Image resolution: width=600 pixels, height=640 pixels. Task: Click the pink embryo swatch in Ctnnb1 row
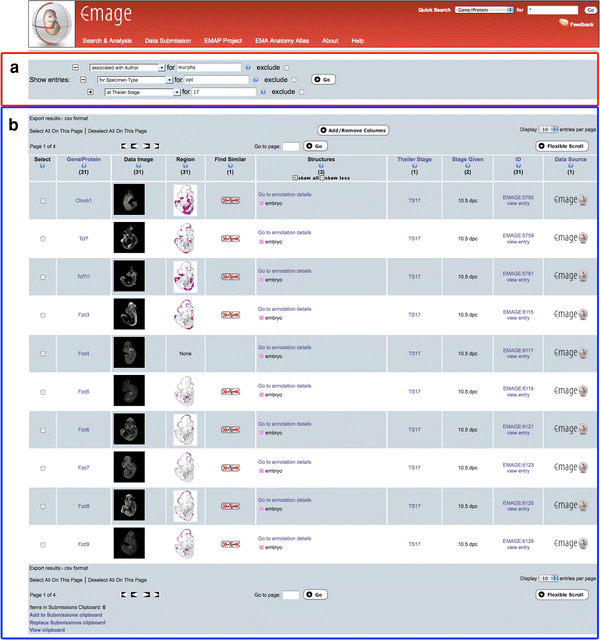(261, 203)
